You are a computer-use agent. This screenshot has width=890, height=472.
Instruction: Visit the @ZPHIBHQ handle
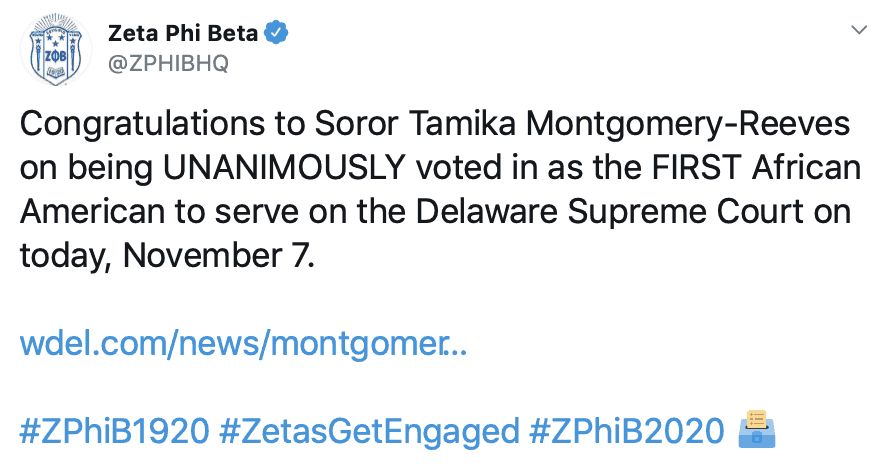pos(168,63)
